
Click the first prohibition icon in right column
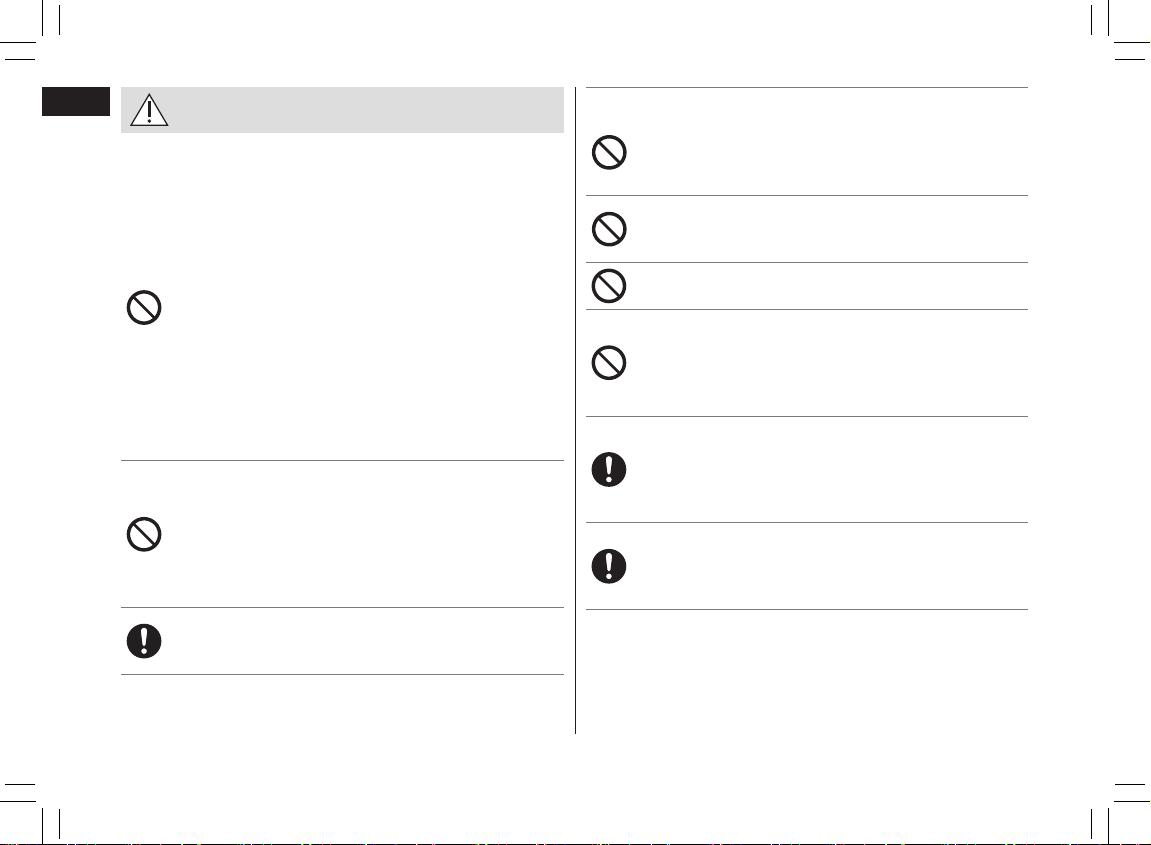[x=609, y=153]
